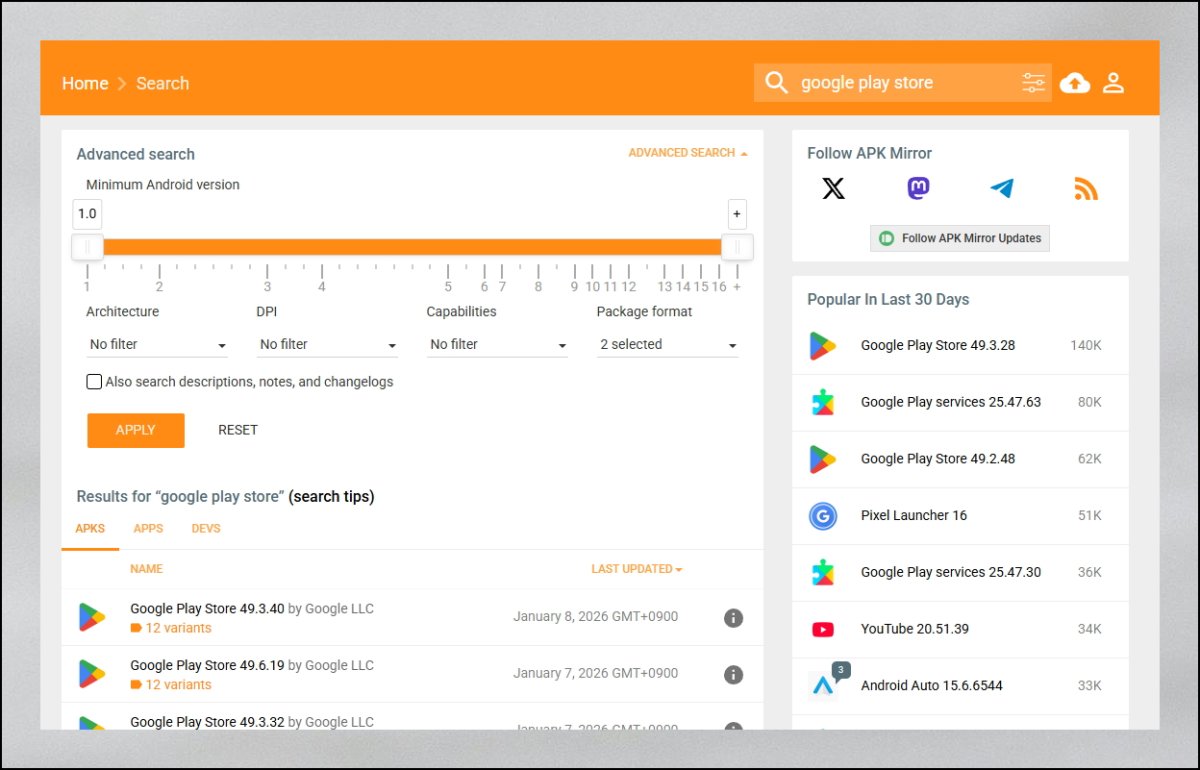Open the DPI filter dropdown
This screenshot has height=770, width=1200.
coord(327,344)
